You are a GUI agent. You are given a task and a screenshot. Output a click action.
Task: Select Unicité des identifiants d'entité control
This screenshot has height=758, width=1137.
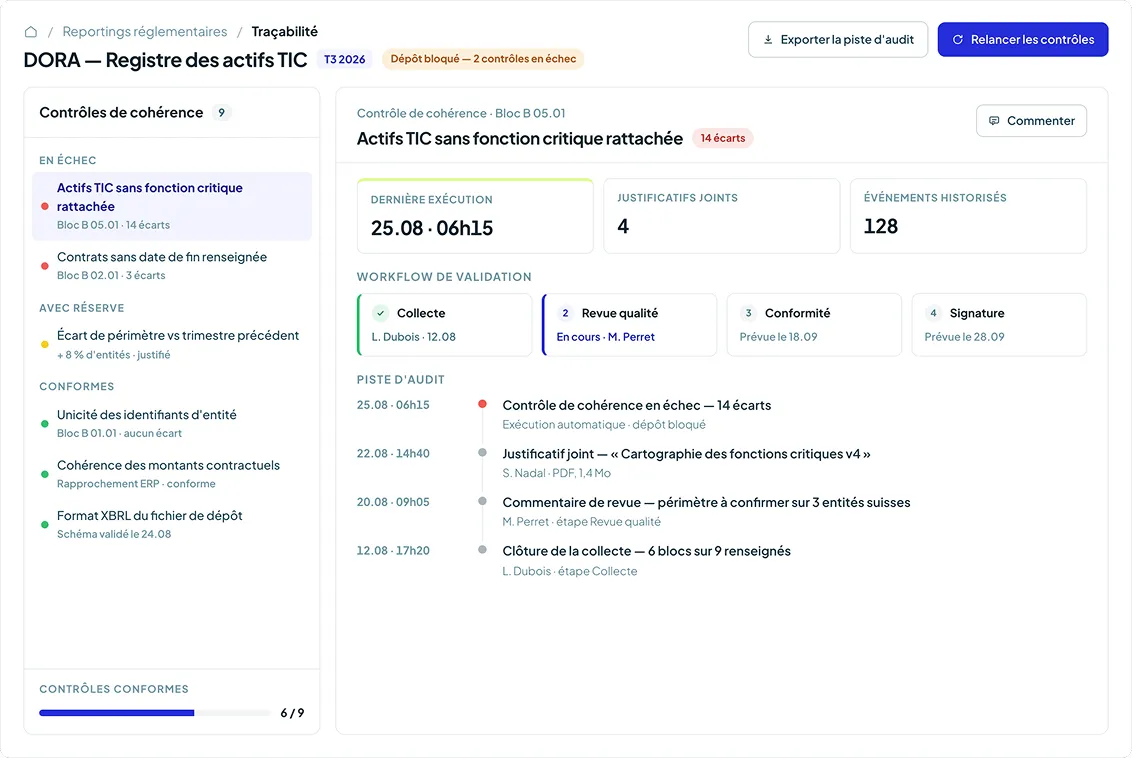172,423
